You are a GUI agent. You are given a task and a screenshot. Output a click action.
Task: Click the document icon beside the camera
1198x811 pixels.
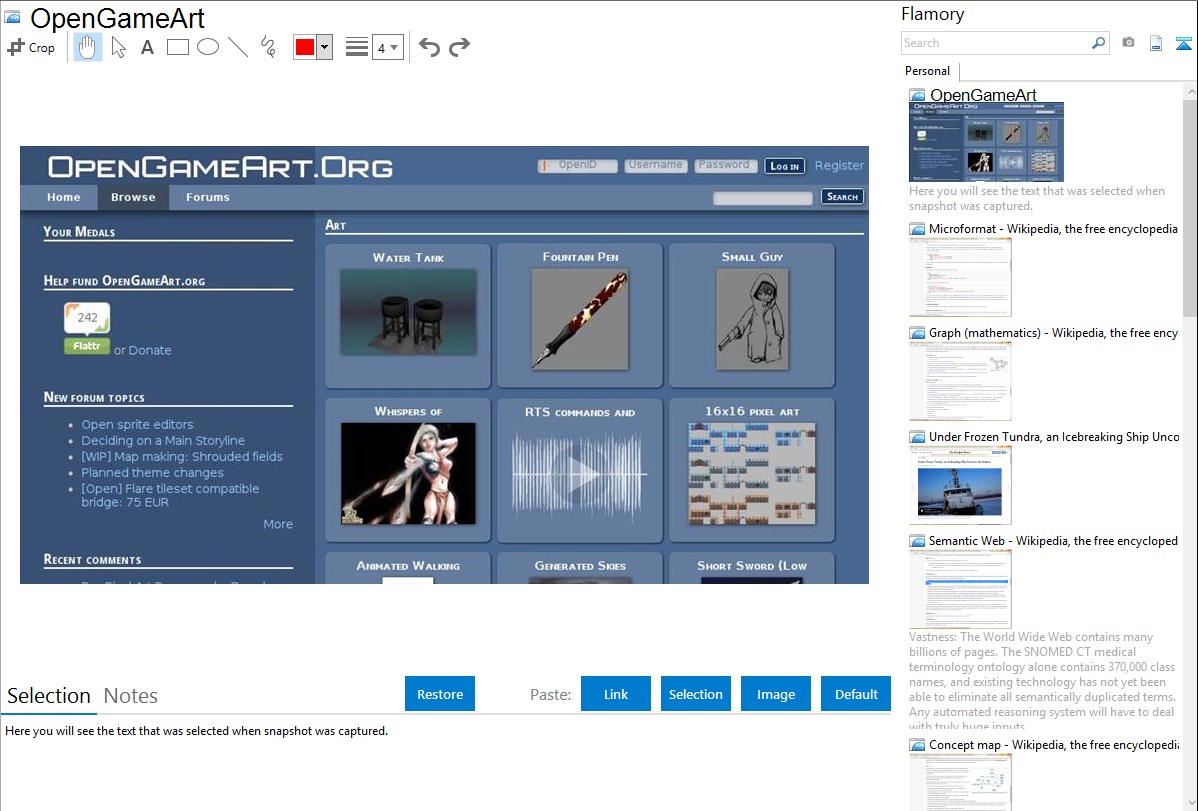[1156, 43]
